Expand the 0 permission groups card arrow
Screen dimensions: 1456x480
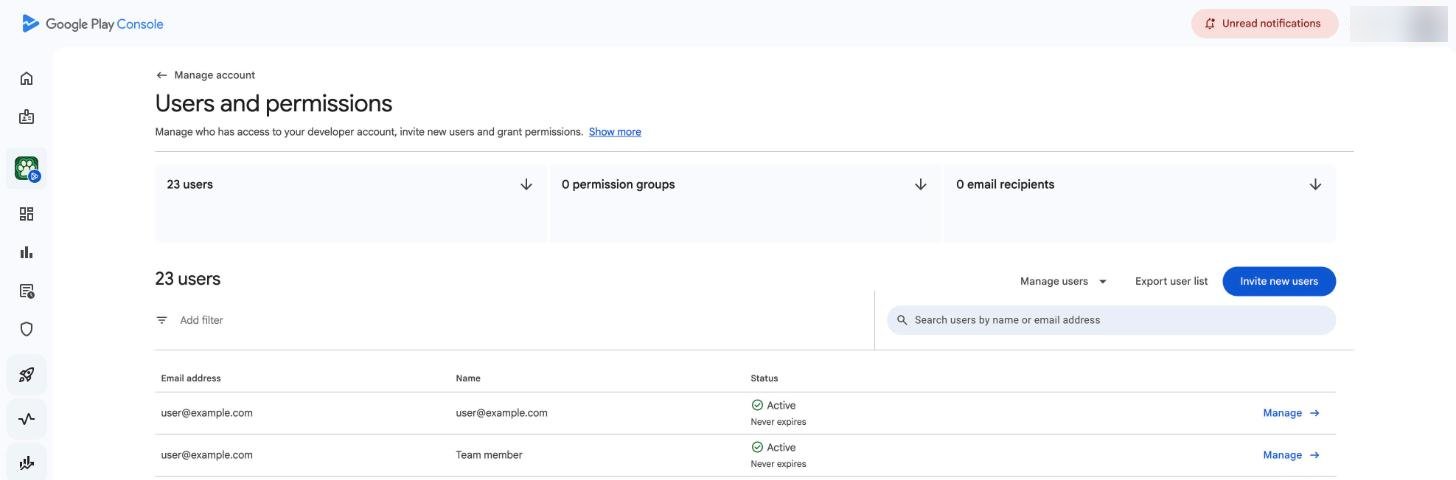(921, 184)
